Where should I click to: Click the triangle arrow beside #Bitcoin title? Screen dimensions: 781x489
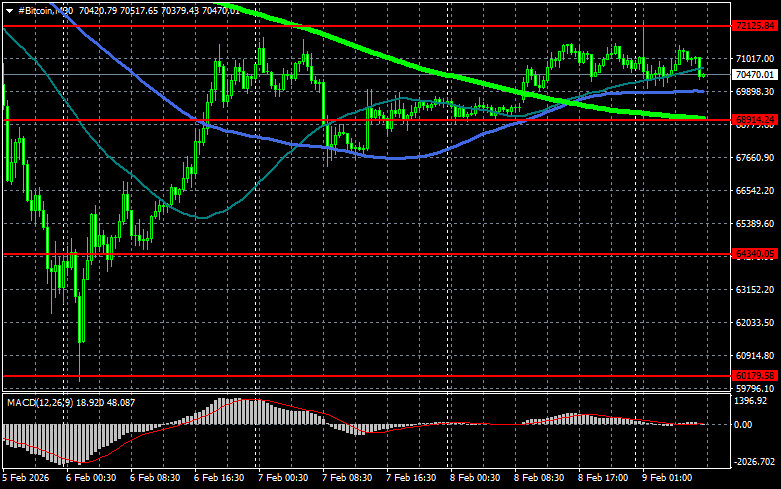(9, 11)
